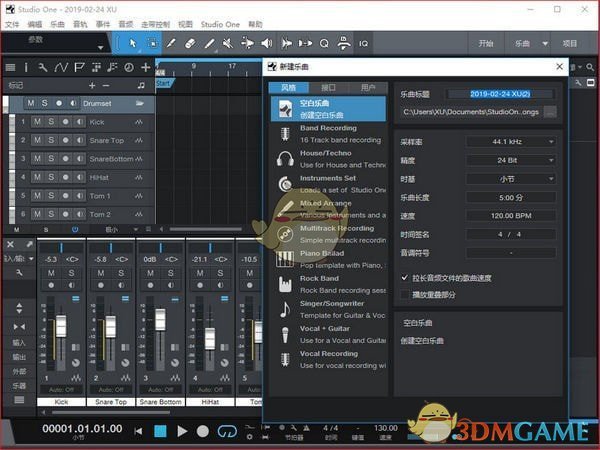600x450 pixels.
Task: Expand the mixer input/output dropdown
Action: coord(31,259)
